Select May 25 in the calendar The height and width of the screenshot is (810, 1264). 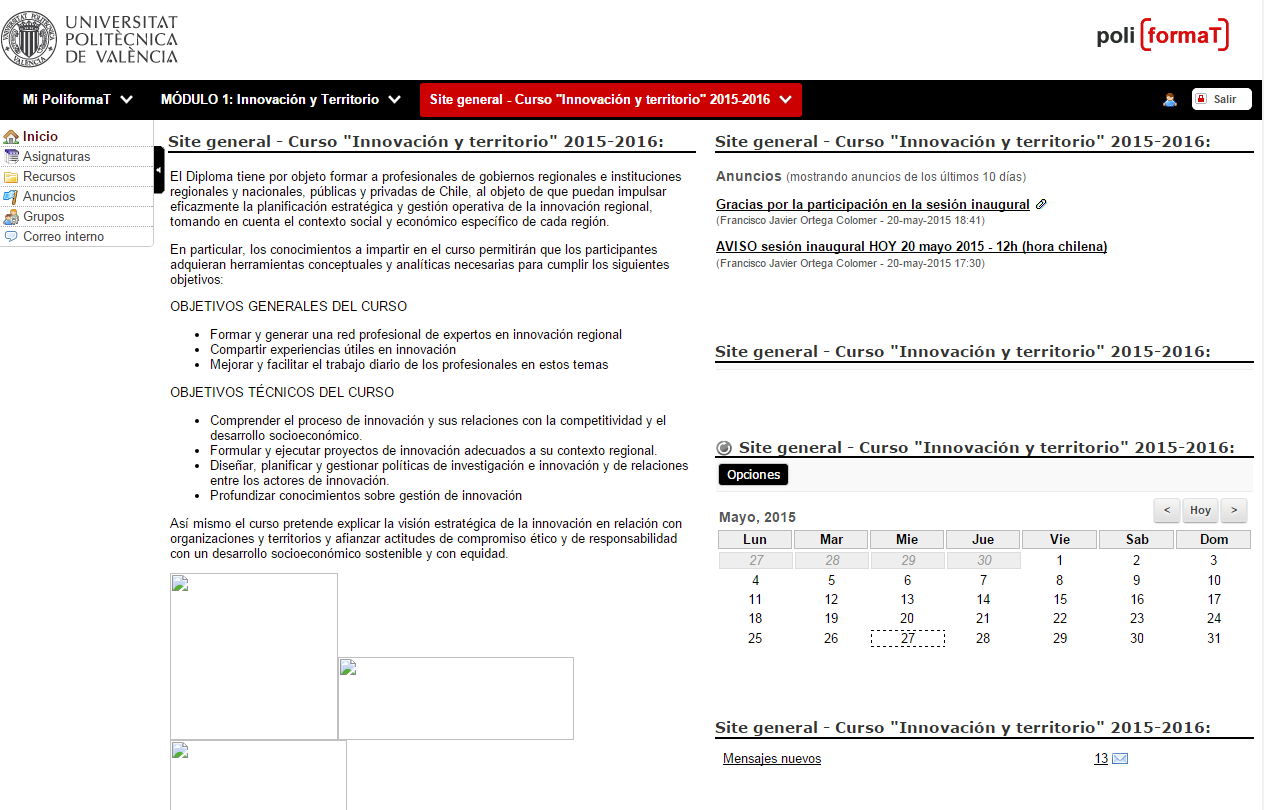tap(755, 638)
